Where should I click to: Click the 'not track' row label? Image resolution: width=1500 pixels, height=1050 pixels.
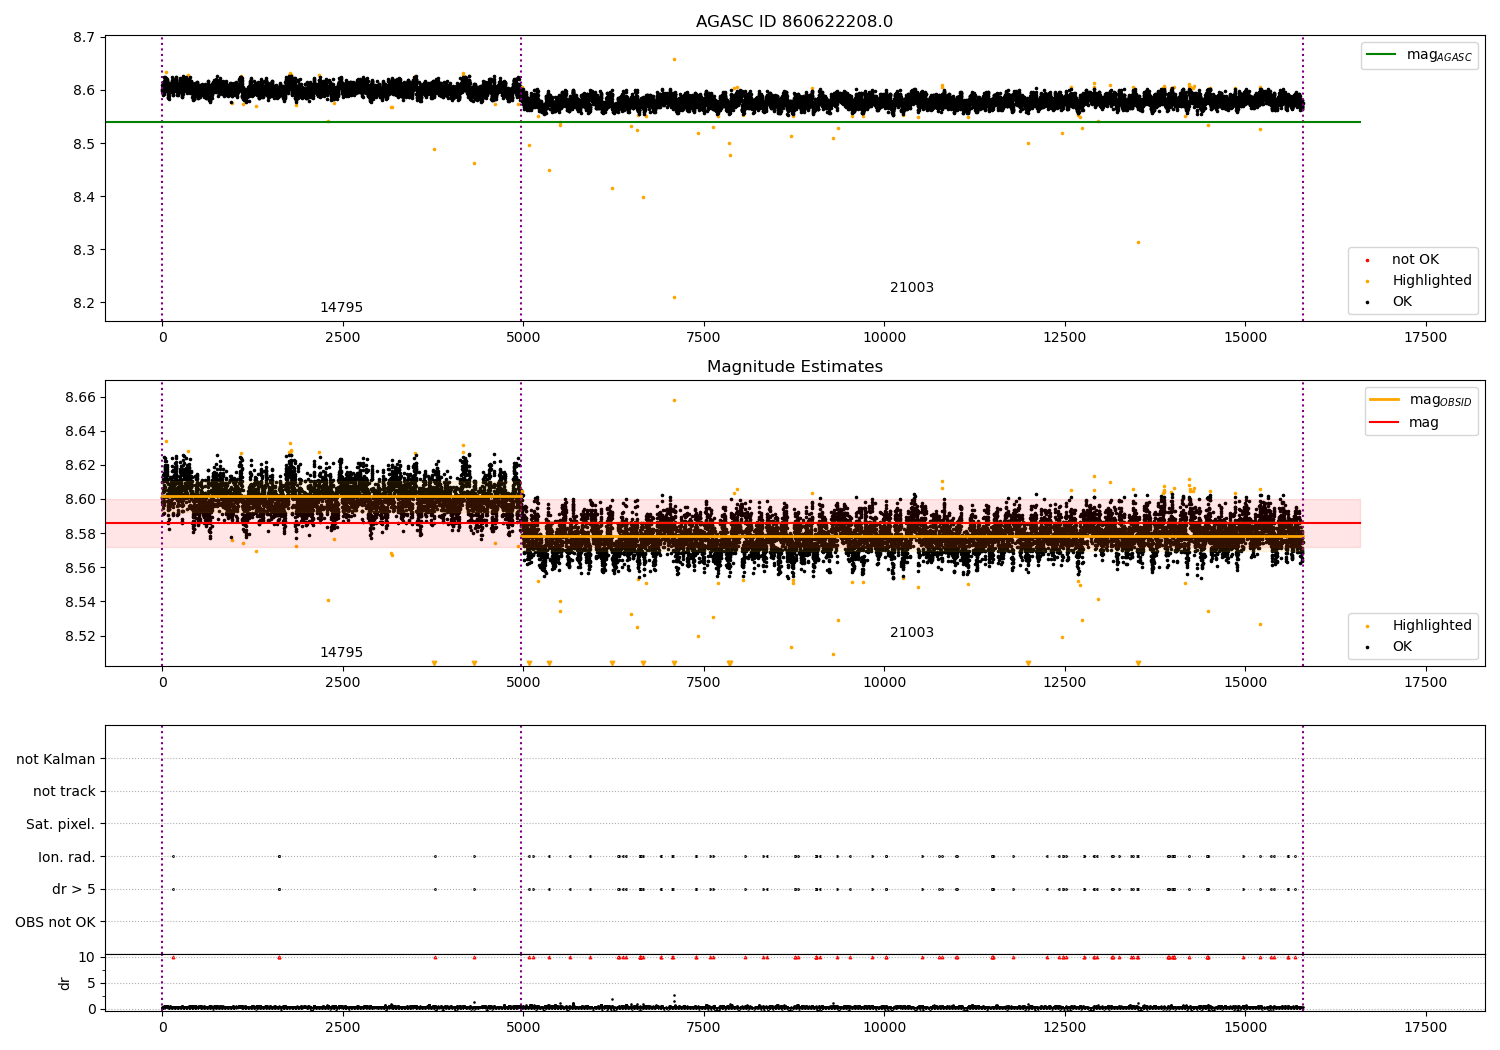[x=64, y=792]
